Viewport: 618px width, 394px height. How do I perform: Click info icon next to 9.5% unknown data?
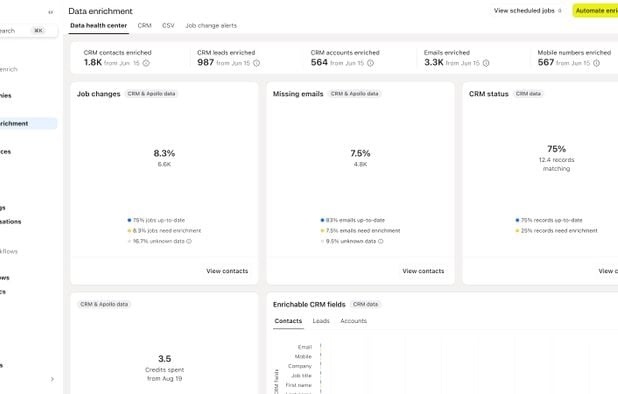coord(380,241)
